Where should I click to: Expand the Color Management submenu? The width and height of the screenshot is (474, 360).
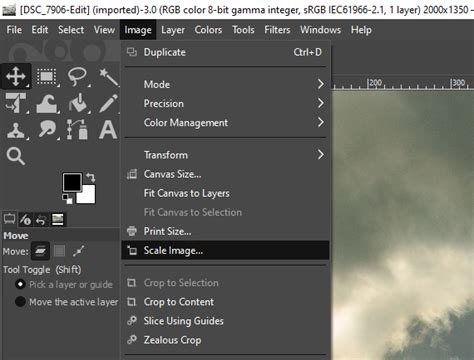225,122
